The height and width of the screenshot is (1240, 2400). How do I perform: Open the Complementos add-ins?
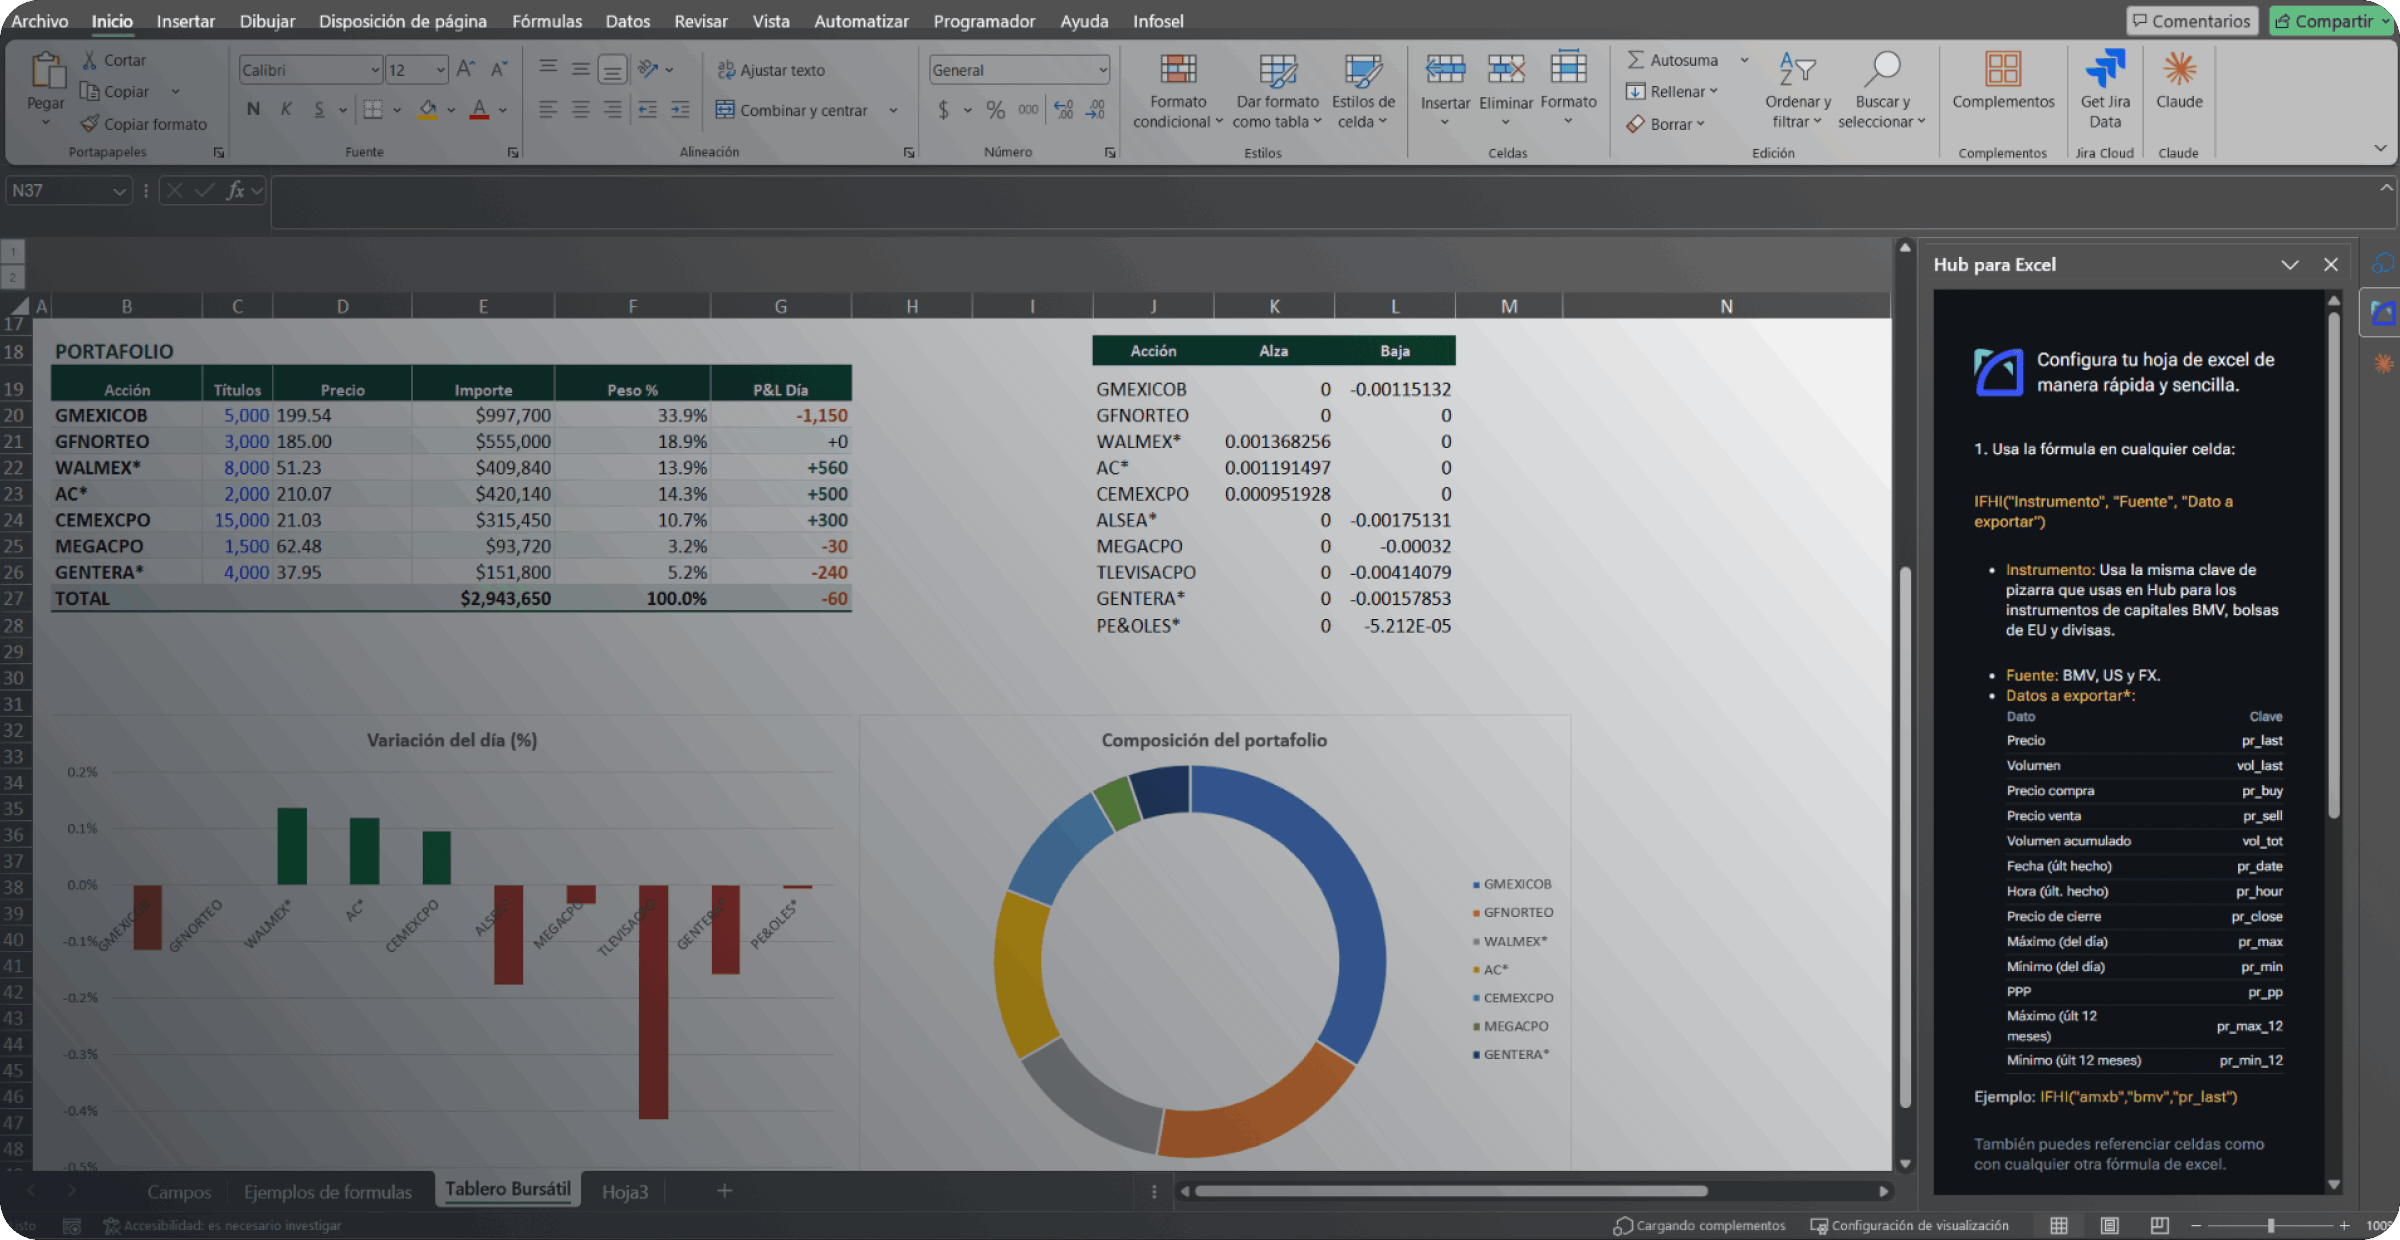(2003, 80)
